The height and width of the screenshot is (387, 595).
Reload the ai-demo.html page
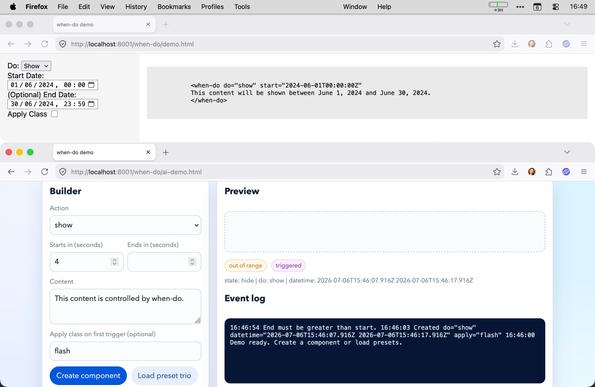[x=44, y=172]
